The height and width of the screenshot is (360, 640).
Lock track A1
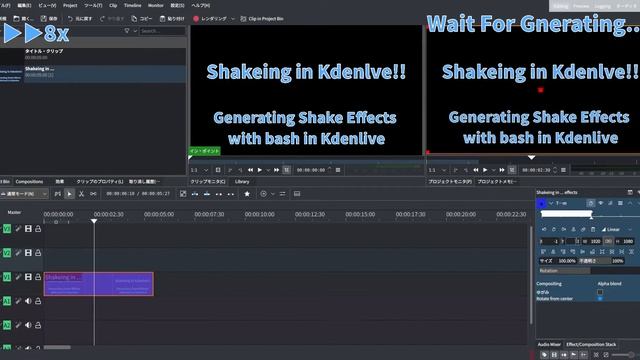(38, 301)
